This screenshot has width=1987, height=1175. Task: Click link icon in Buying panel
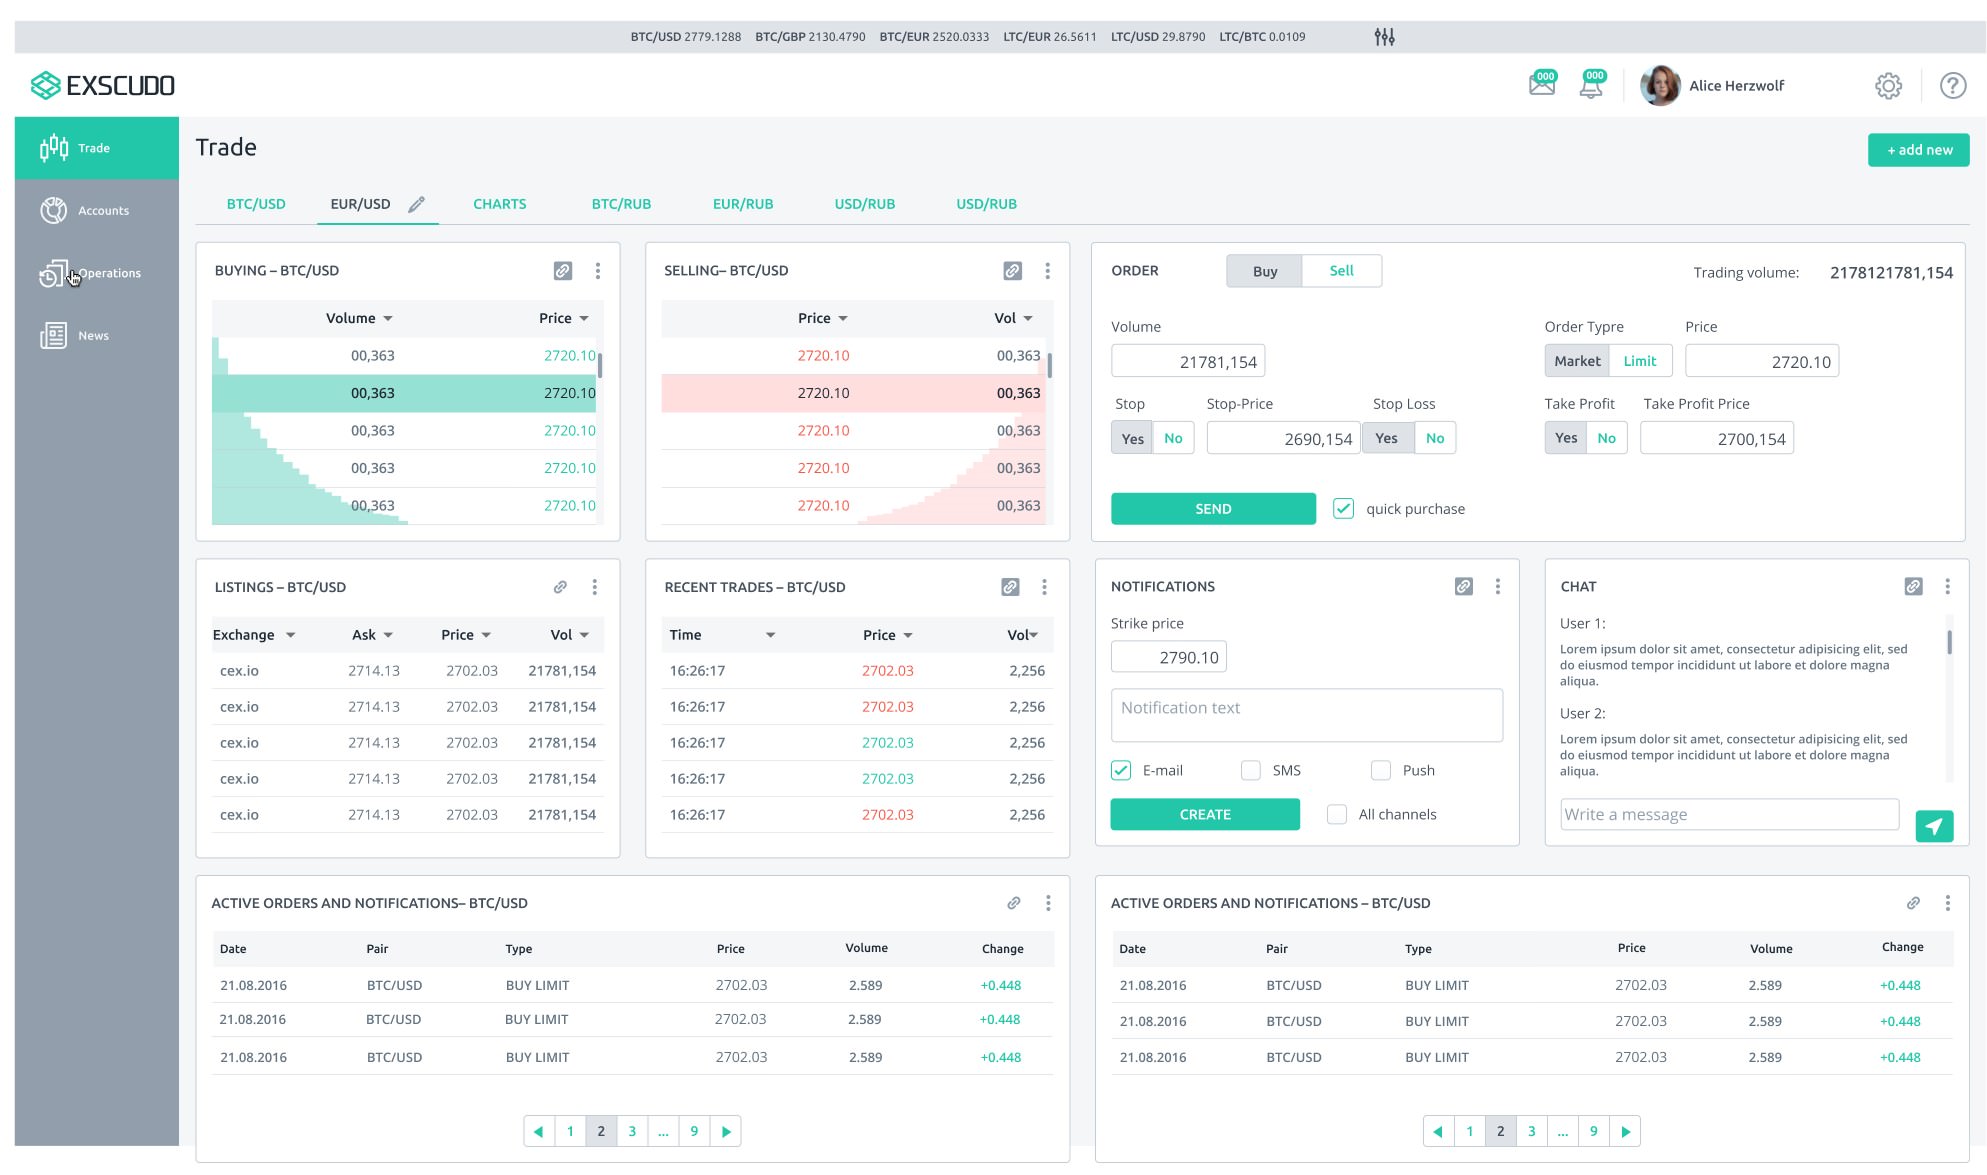(563, 271)
